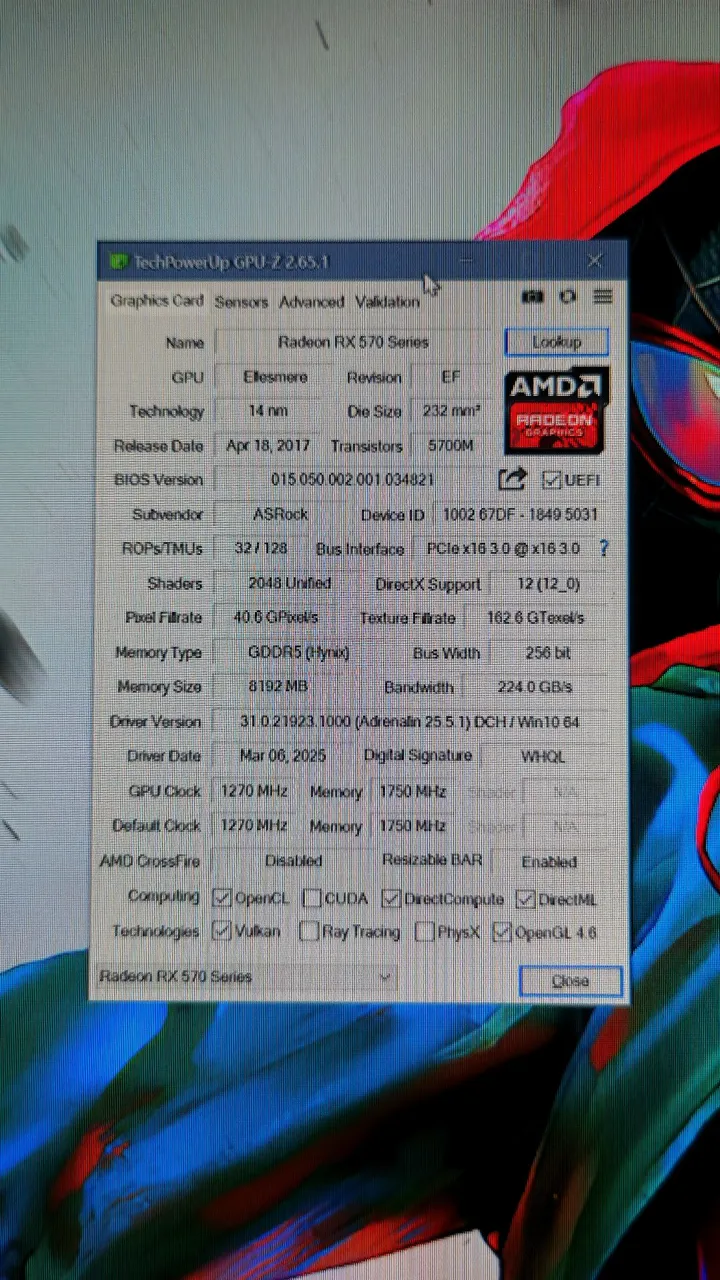
Task: Toggle the Ray Tracing checkbox
Action: point(309,932)
